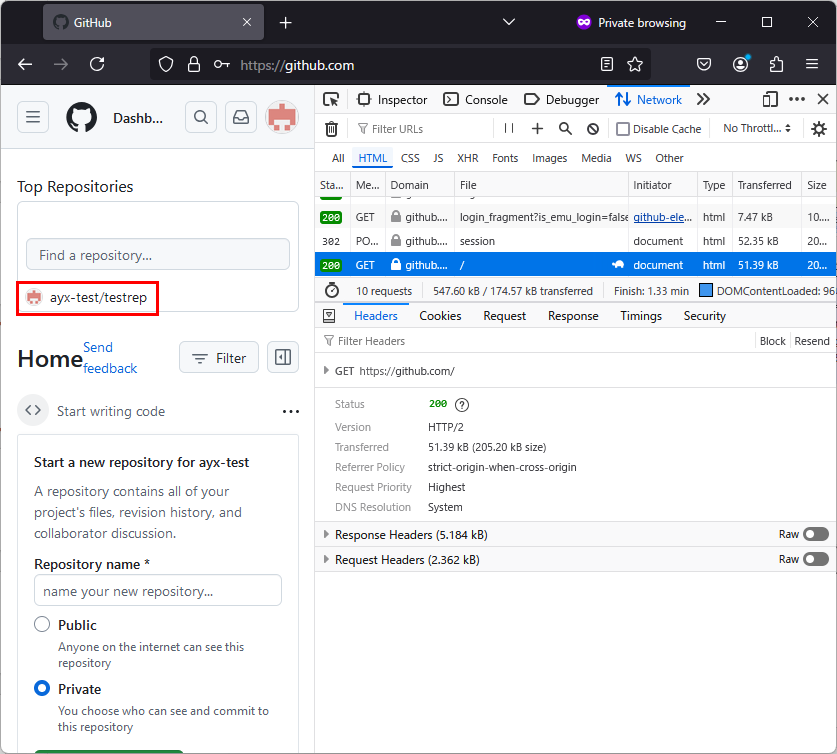
Task: Pause network recording
Action: [509, 129]
